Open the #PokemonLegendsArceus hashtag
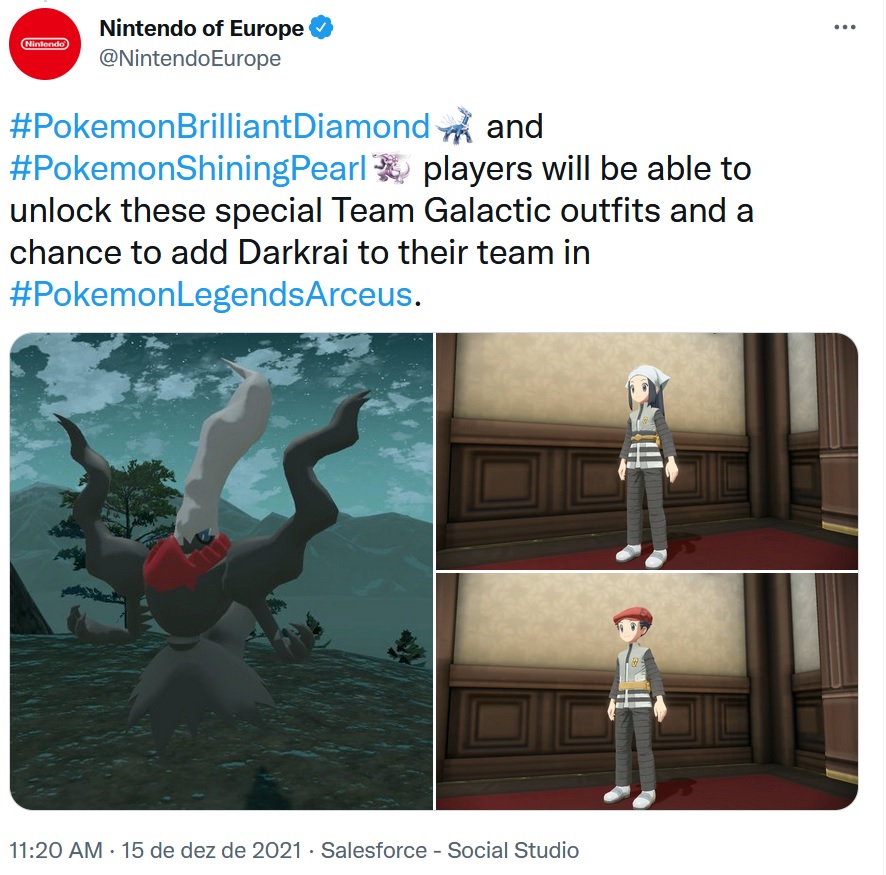This screenshot has width=886, height=875. click(x=211, y=294)
